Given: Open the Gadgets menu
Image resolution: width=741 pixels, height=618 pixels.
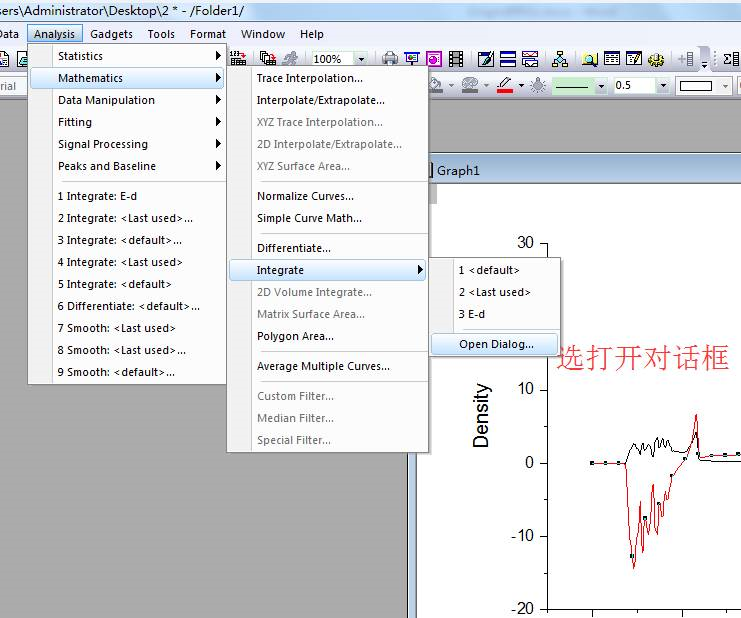Looking at the screenshot, I should [111, 34].
